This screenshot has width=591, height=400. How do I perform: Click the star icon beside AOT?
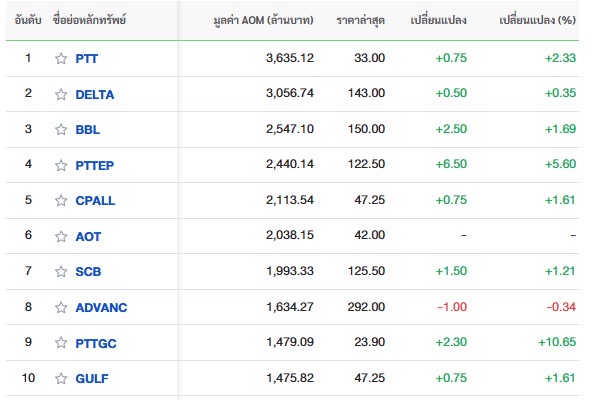coord(61,236)
